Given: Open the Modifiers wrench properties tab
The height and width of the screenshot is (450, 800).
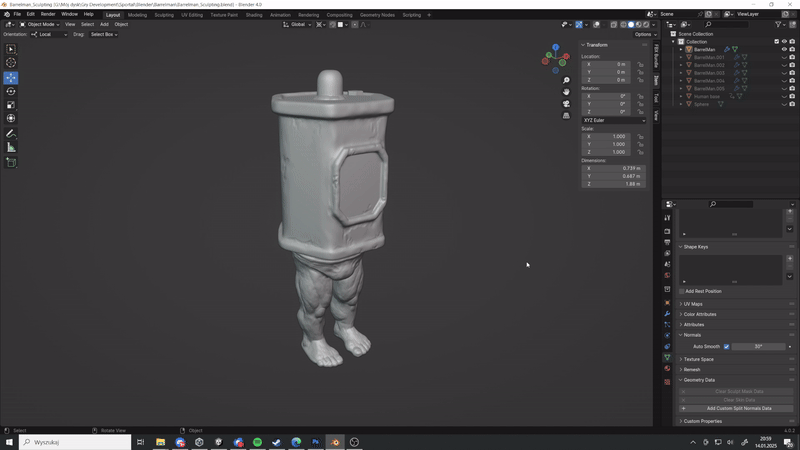Looking at the screenshot, I should tap(667, 314).
